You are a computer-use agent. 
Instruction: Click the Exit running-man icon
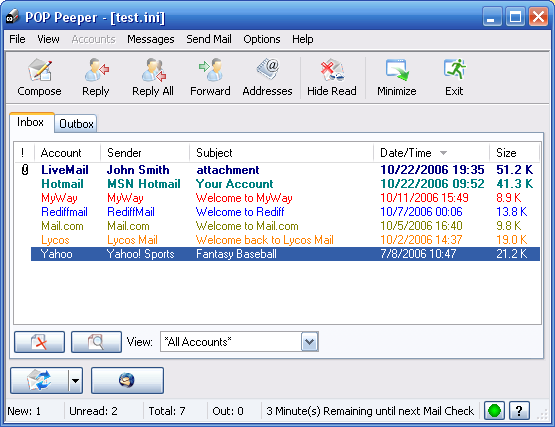(x=454, y=69)
